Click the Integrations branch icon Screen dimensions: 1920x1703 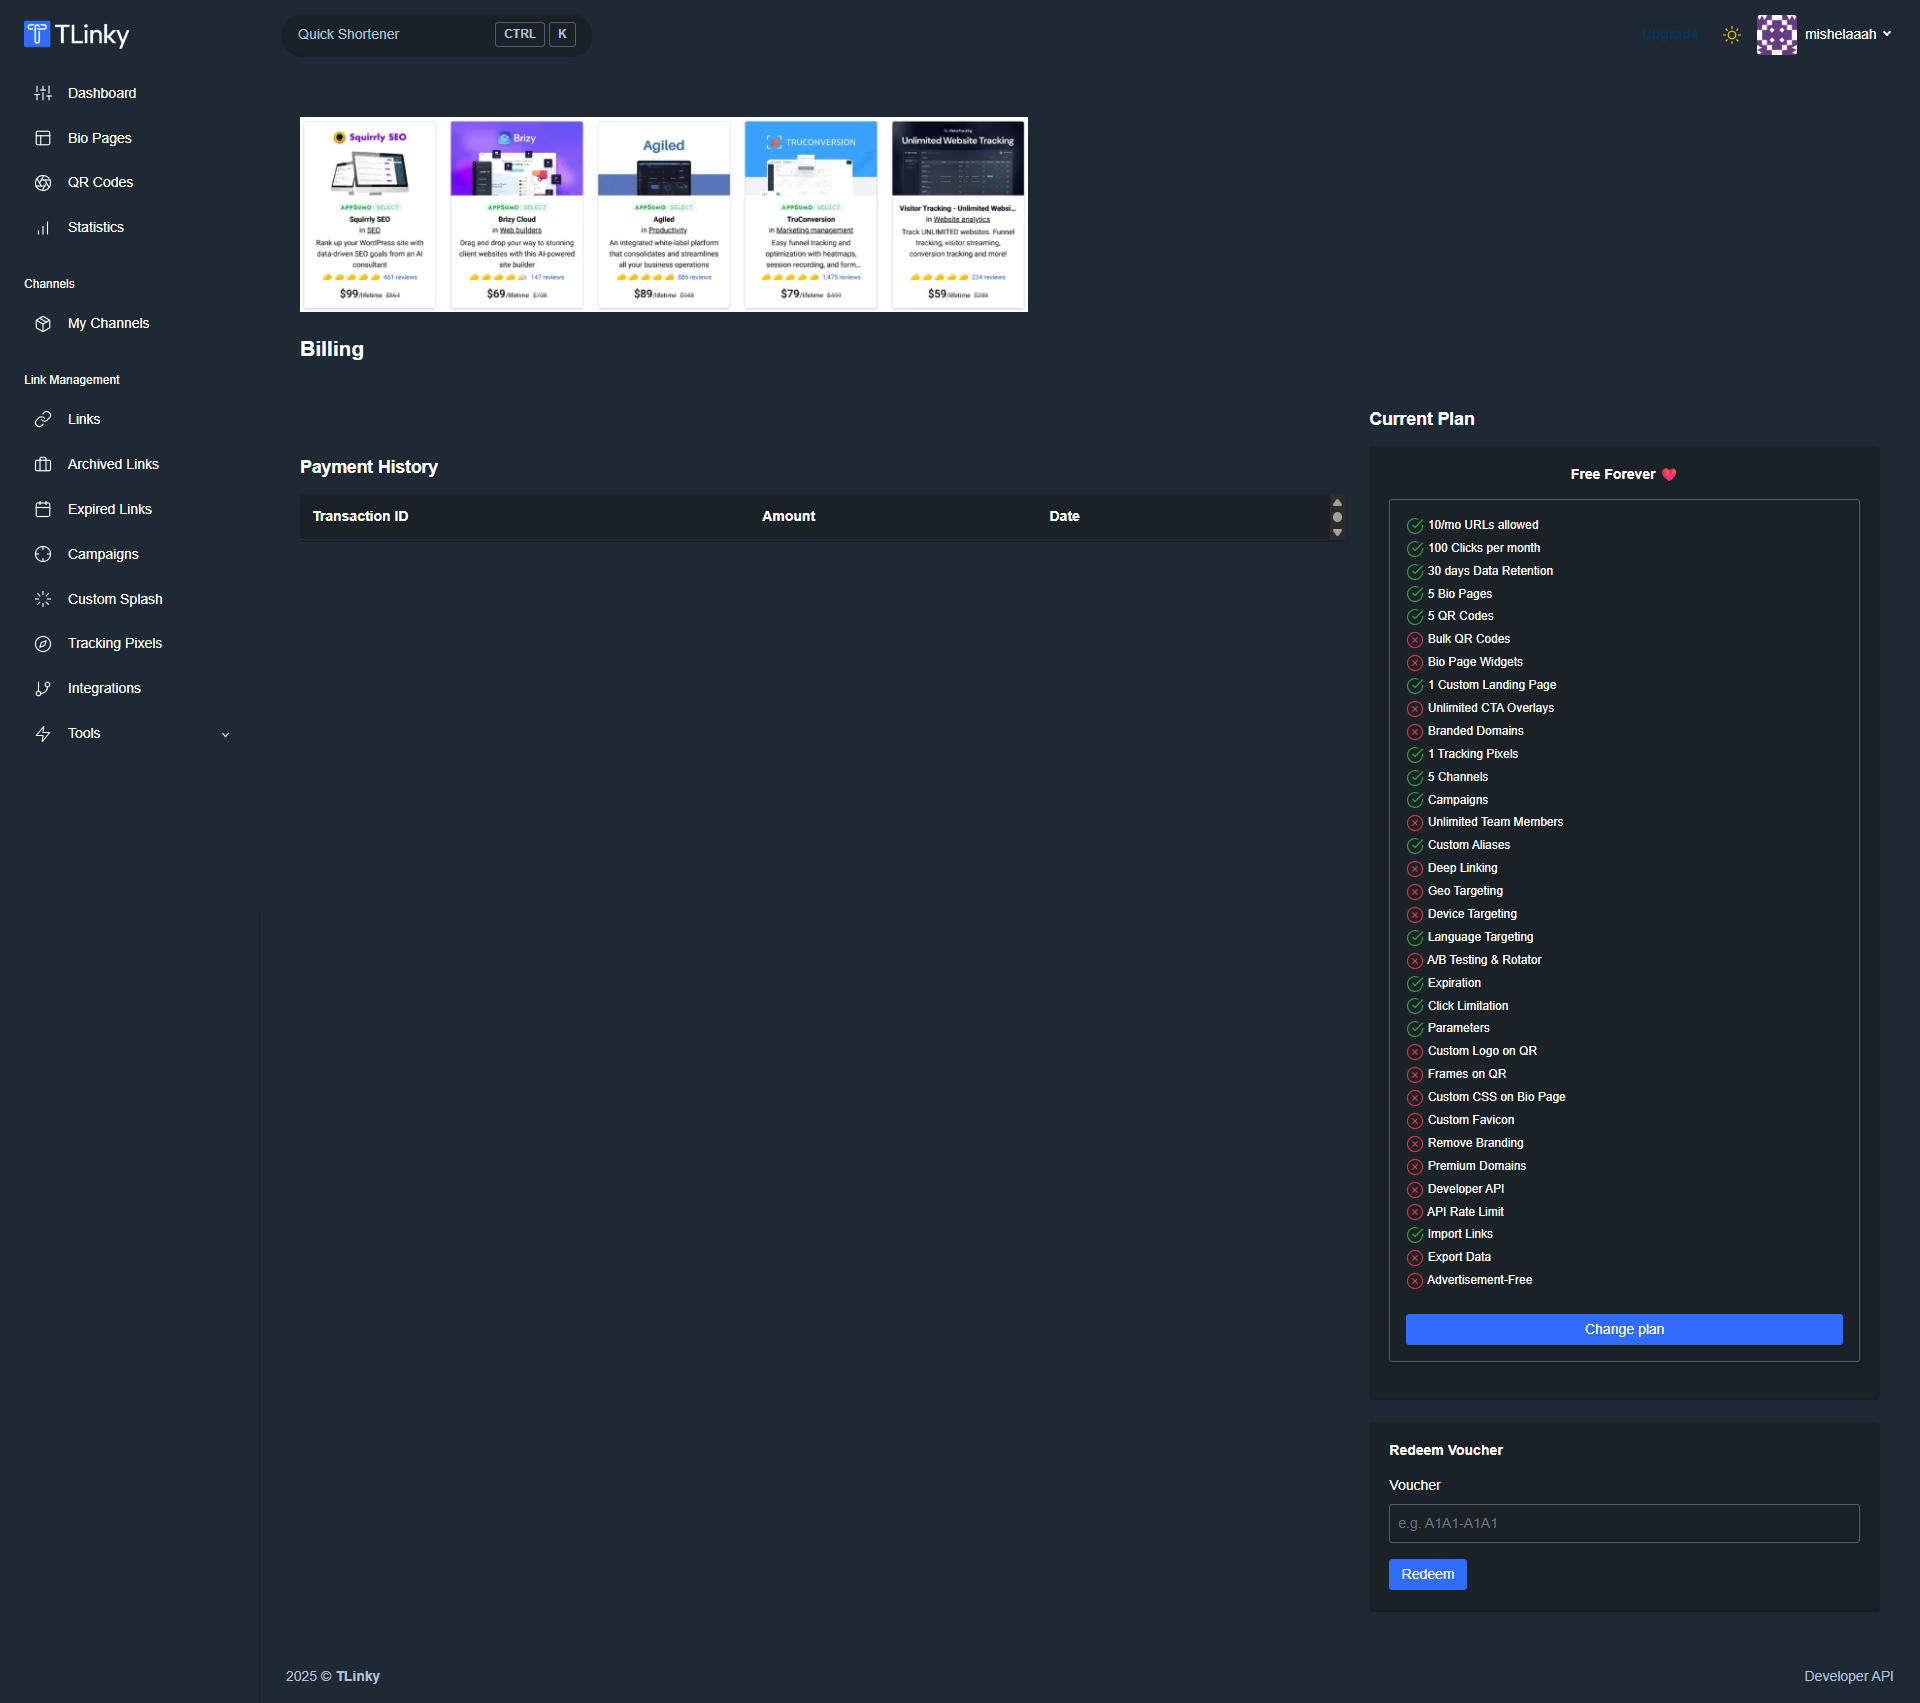pos(43,689)
